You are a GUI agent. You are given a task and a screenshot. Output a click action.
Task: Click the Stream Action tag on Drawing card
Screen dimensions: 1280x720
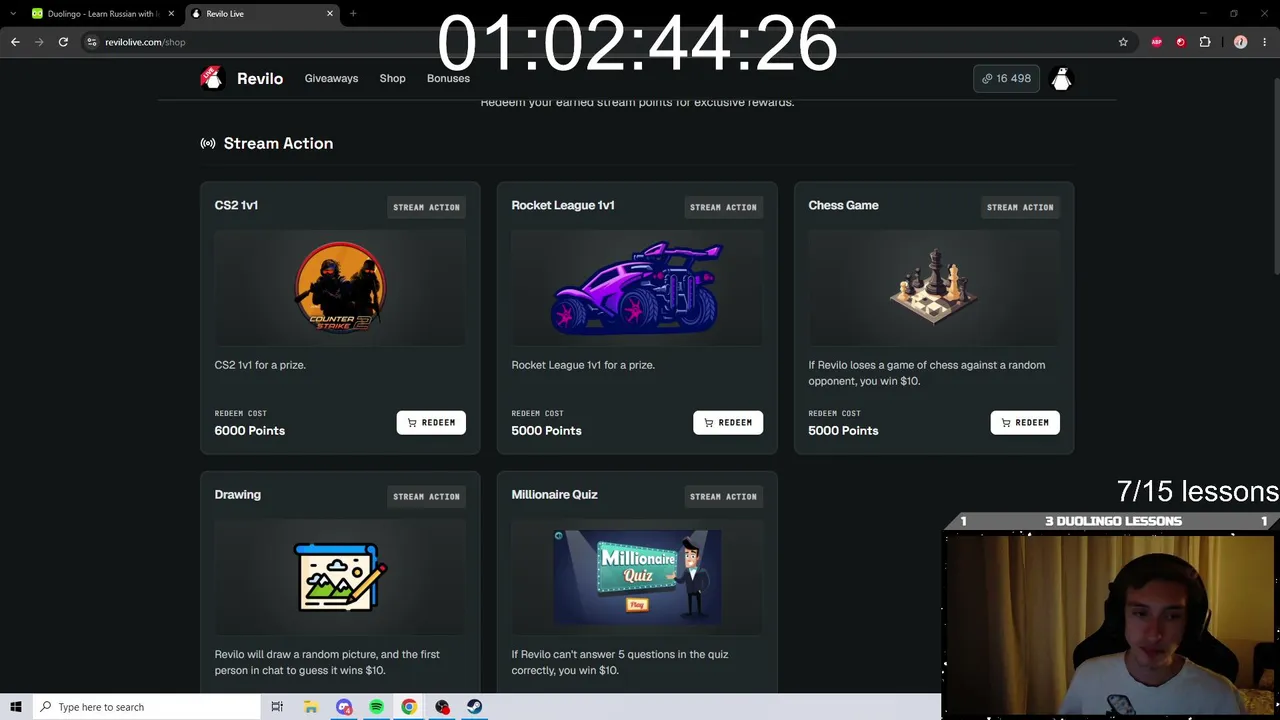[x=426, y=496]
